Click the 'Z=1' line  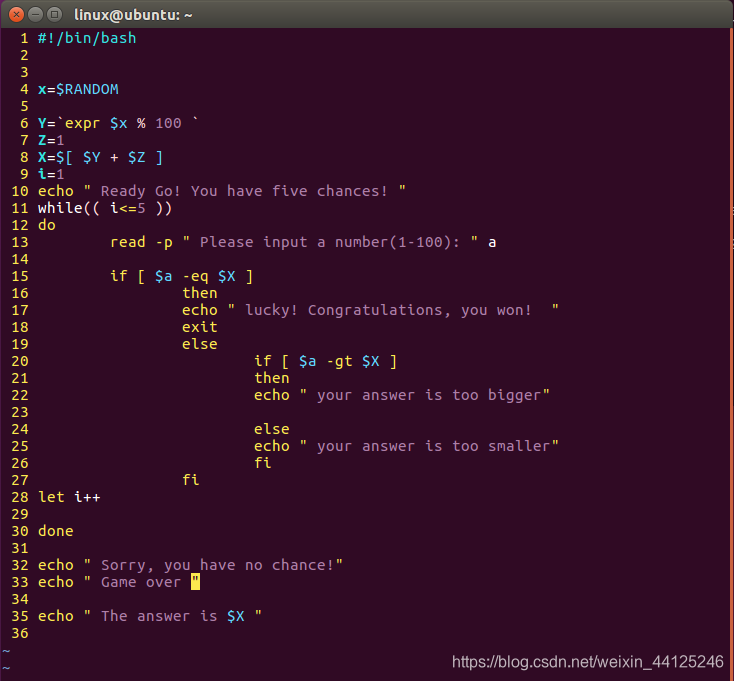(x=51, y=140)
